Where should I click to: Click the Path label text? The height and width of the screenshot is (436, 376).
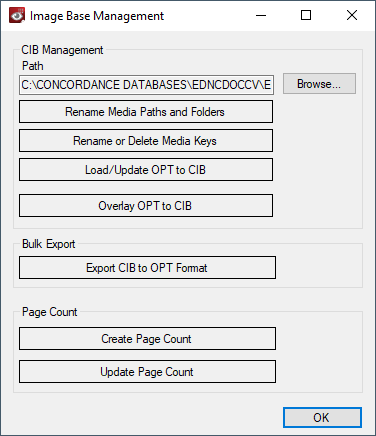point(33,66)
